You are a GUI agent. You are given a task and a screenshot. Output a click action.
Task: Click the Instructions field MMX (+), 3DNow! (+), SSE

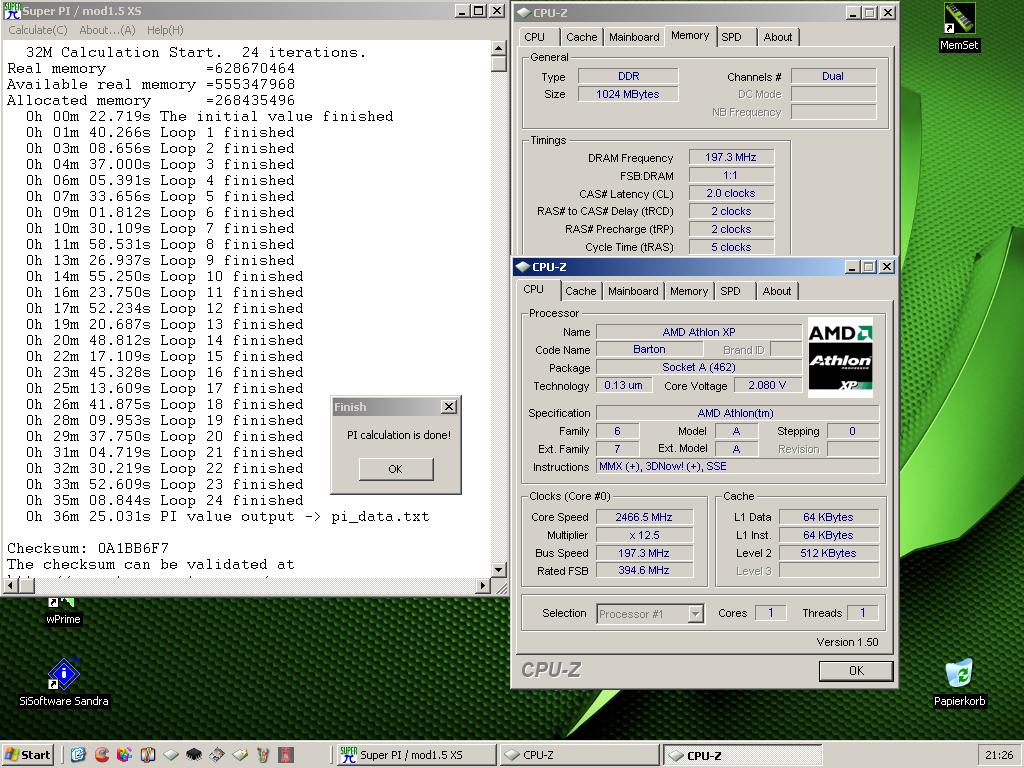click(737, 466)
